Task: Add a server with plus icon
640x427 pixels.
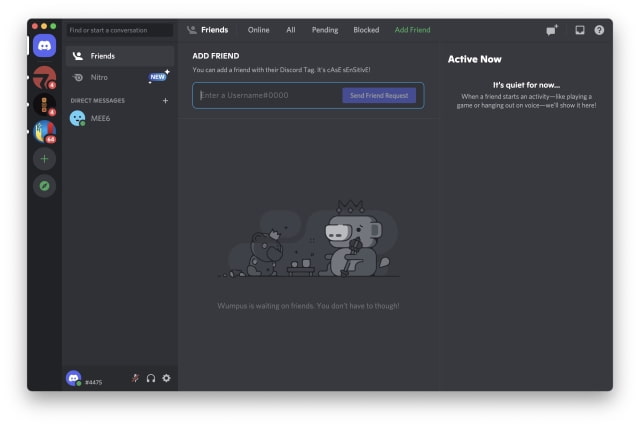Action: pos(44,159)
